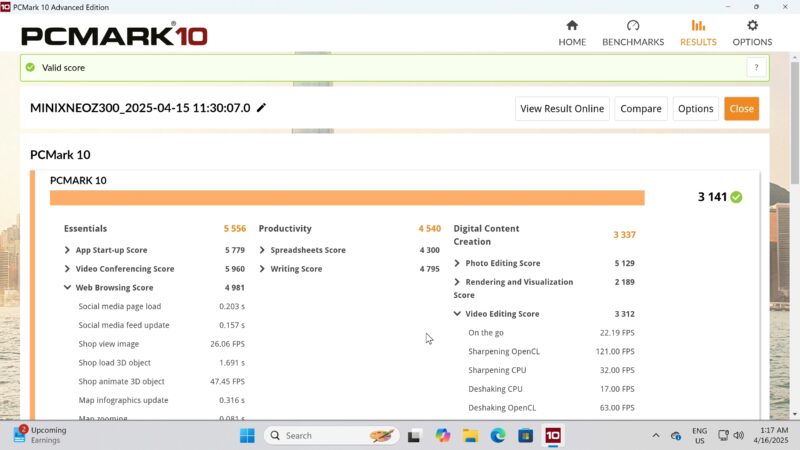Select Digital Content Creation score 3 337

(x=624, y=235)
